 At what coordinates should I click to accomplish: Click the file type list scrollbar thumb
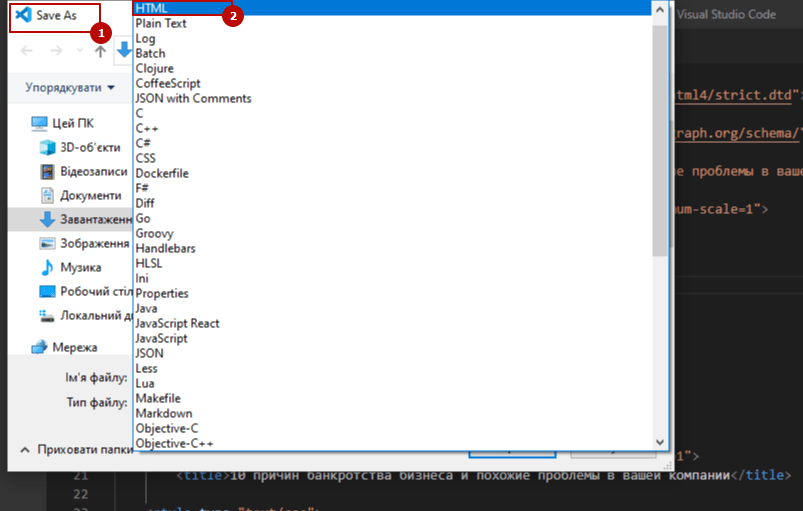pos(660,140)
